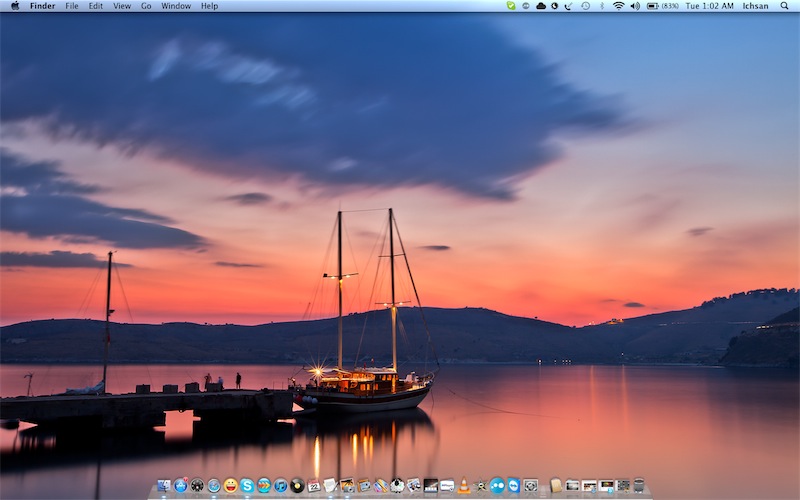Open iCal calendar icon showing 22
Screen dimensions: 800x500
[x=314, y=485]
